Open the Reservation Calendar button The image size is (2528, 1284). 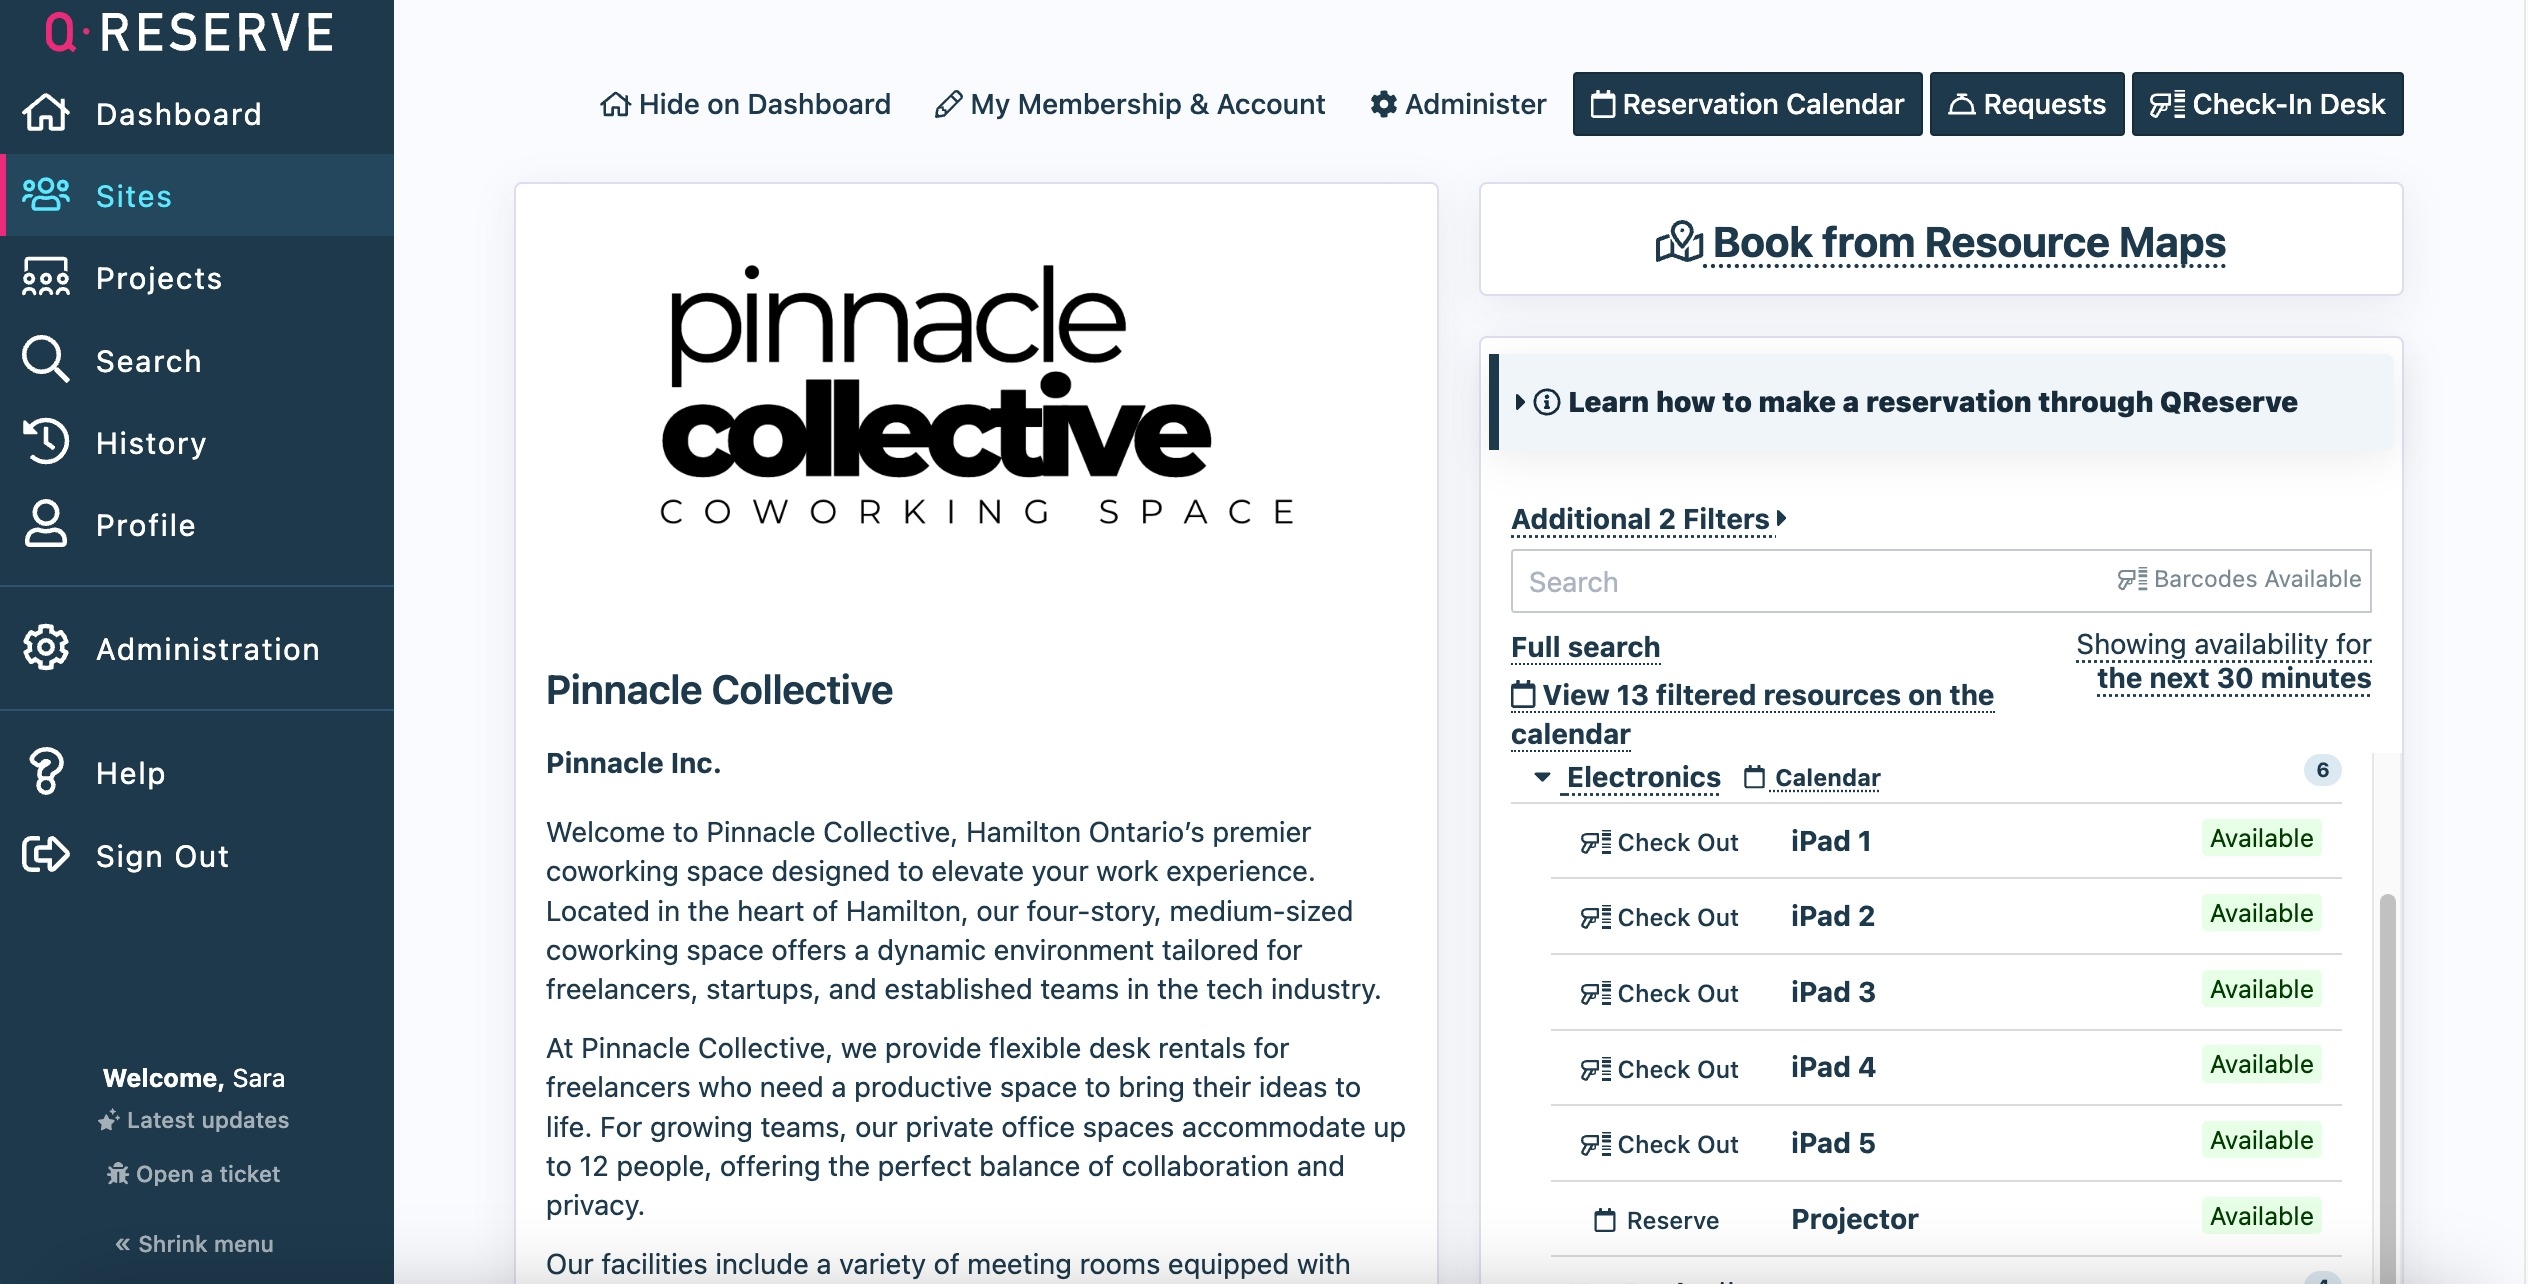tap(1747, 104)
